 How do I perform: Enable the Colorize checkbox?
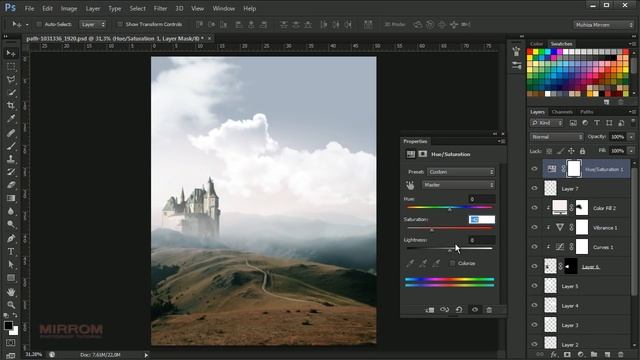tap(452, 263)
